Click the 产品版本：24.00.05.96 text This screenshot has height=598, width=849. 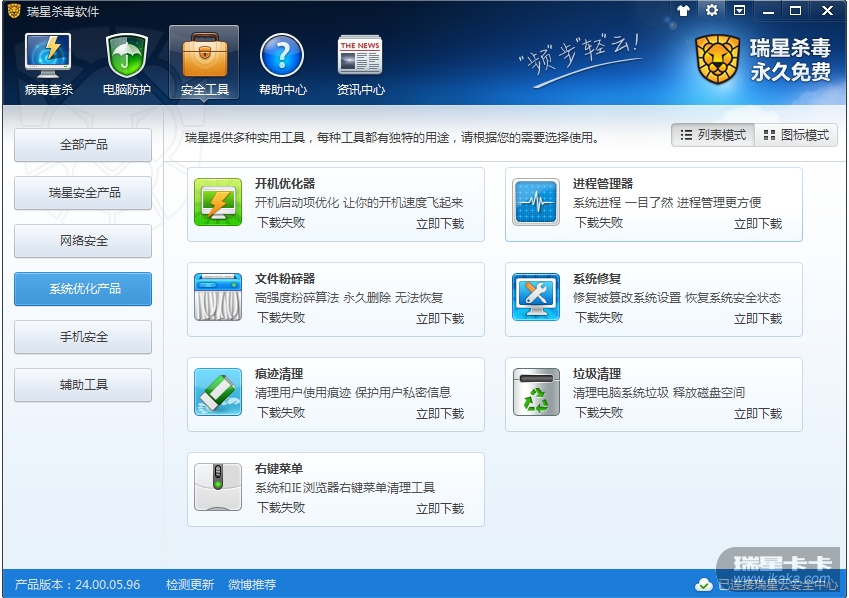click(x=77, y=585)
